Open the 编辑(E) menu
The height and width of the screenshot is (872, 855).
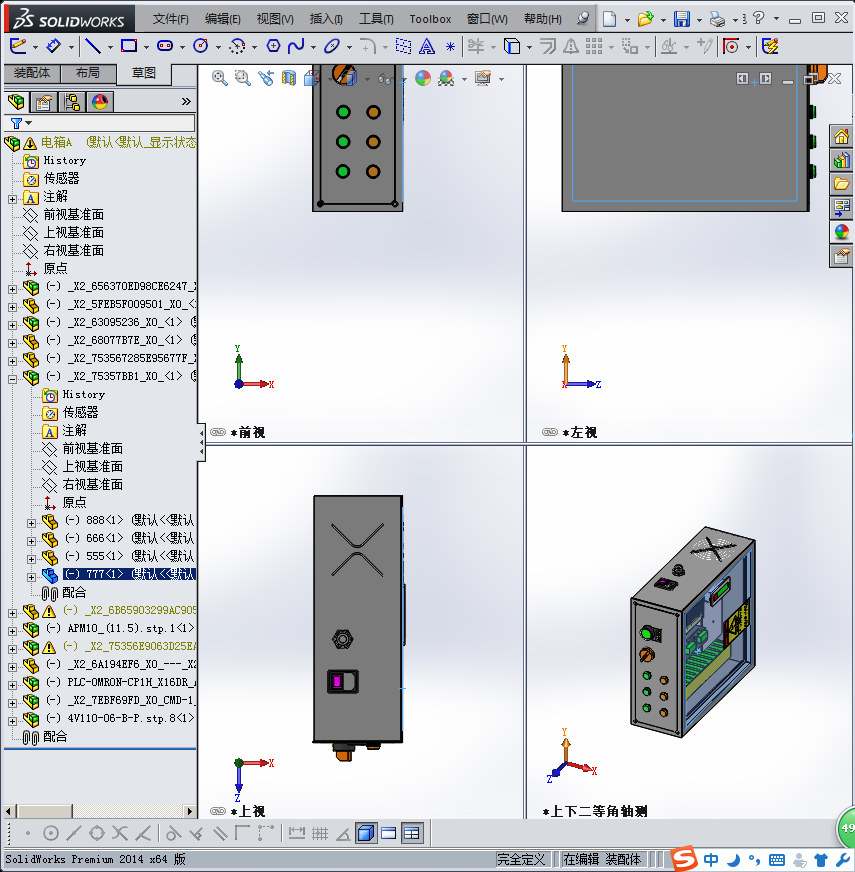tap(223, 19)
